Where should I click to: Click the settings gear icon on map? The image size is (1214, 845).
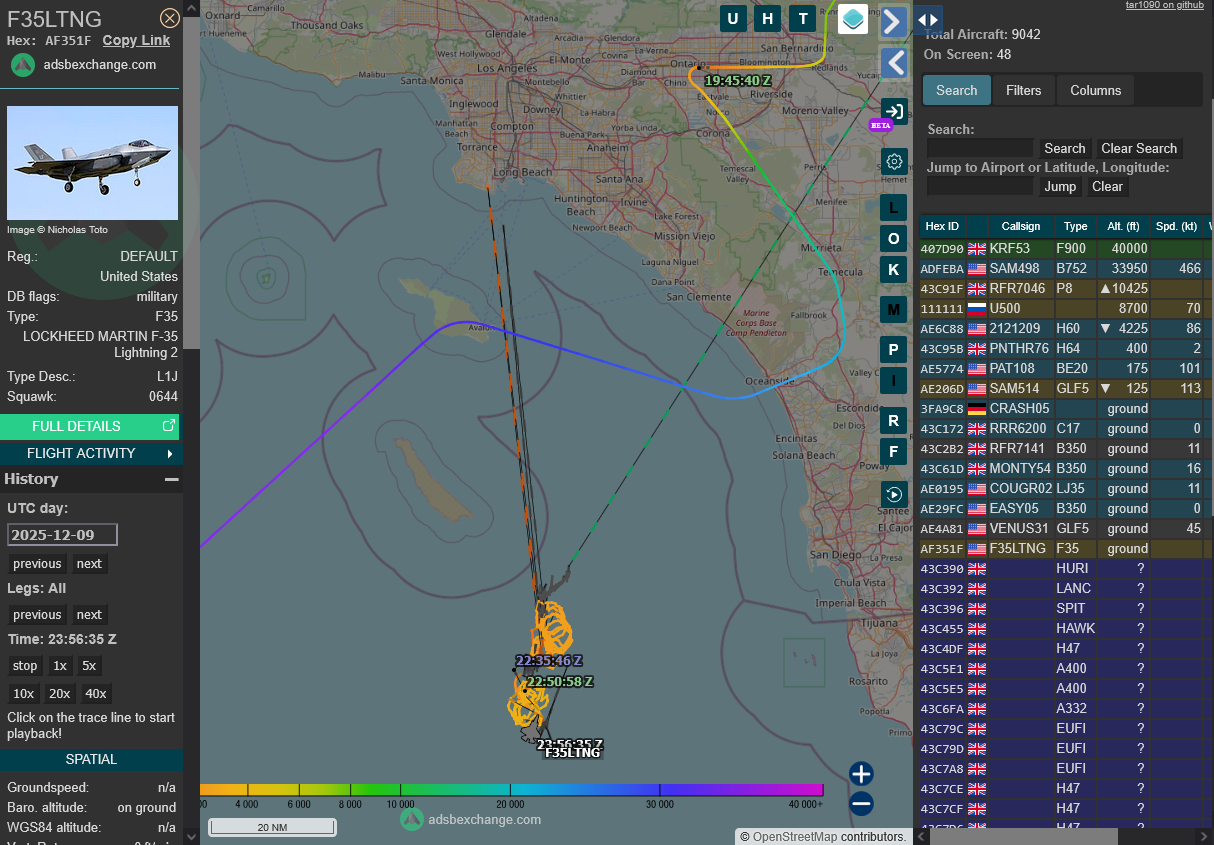pyautogui.click(x=894, y=161)
